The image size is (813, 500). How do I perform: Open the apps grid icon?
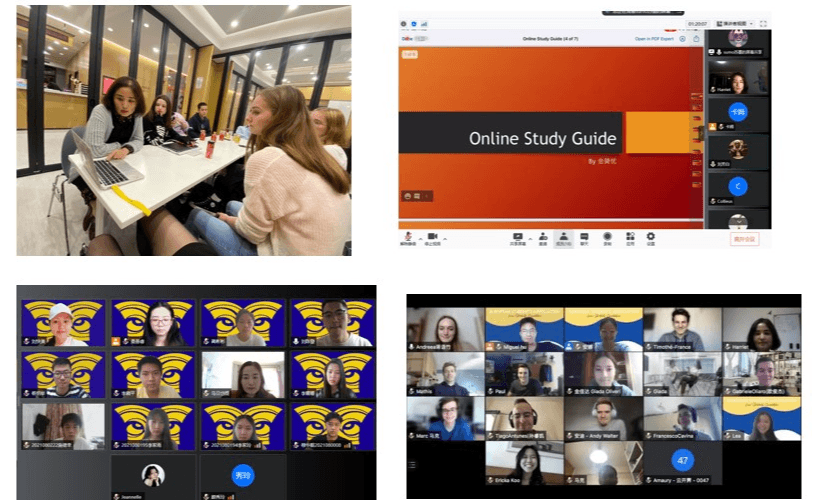click(x=629, y=236)
